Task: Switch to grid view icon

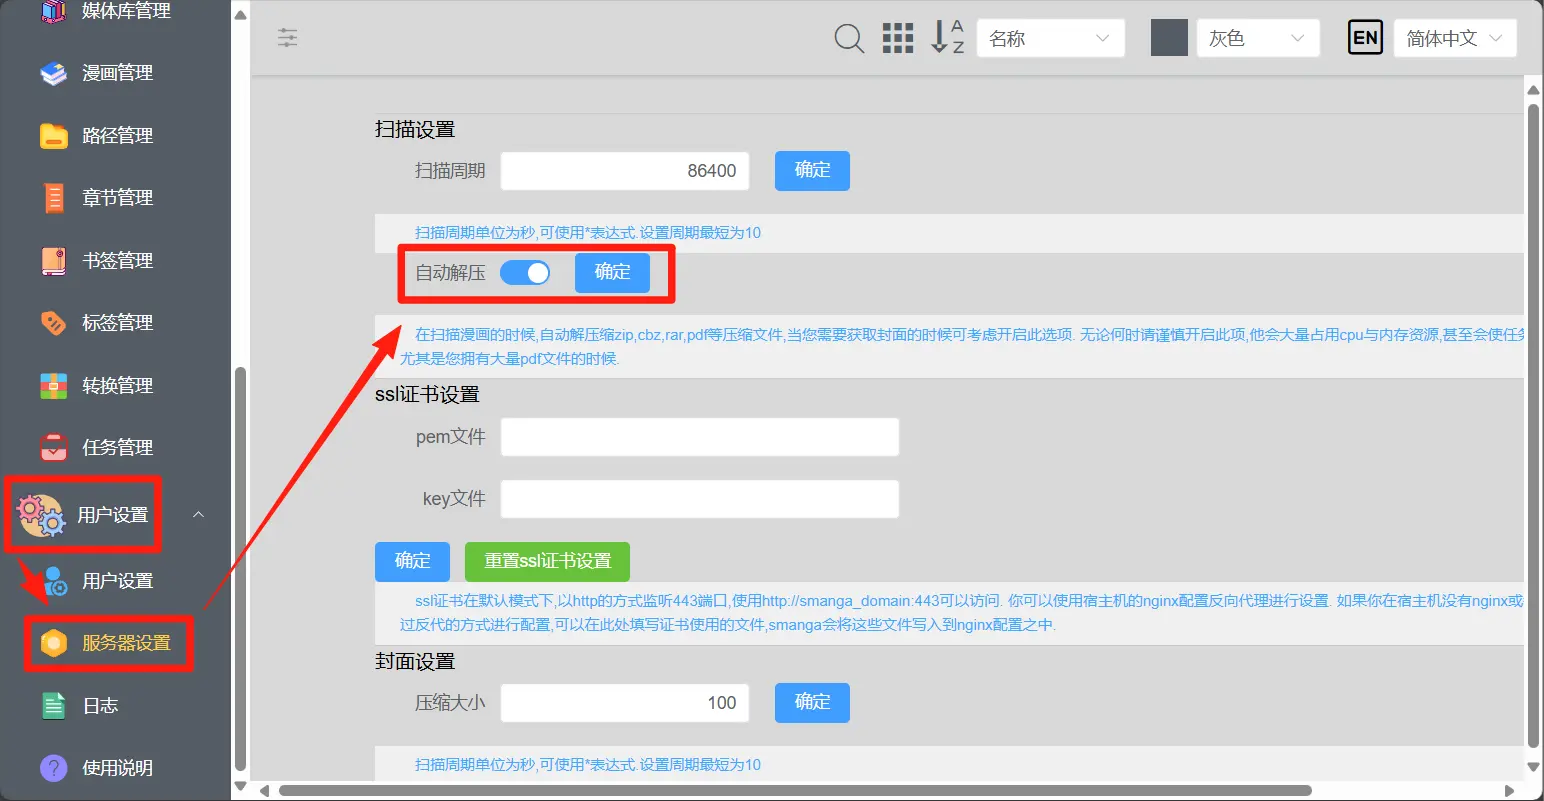Action: pos(898,39)
